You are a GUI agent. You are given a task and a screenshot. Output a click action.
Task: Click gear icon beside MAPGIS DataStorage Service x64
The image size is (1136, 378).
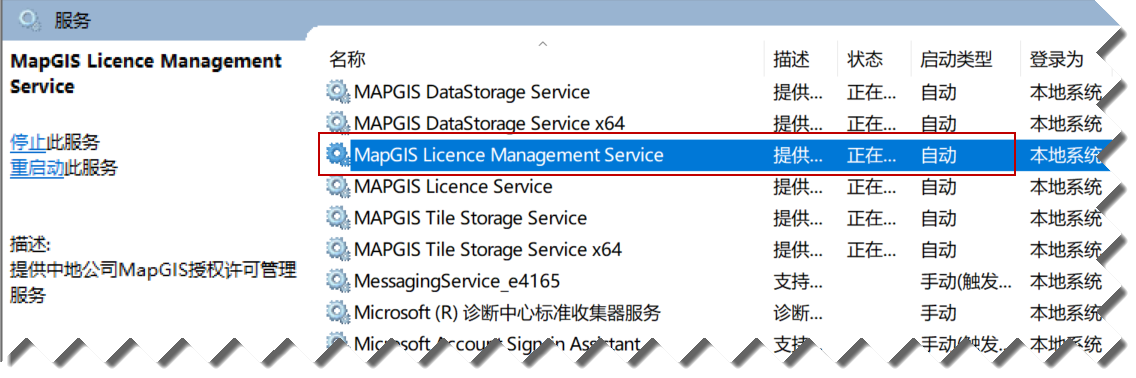pos(337,123)
